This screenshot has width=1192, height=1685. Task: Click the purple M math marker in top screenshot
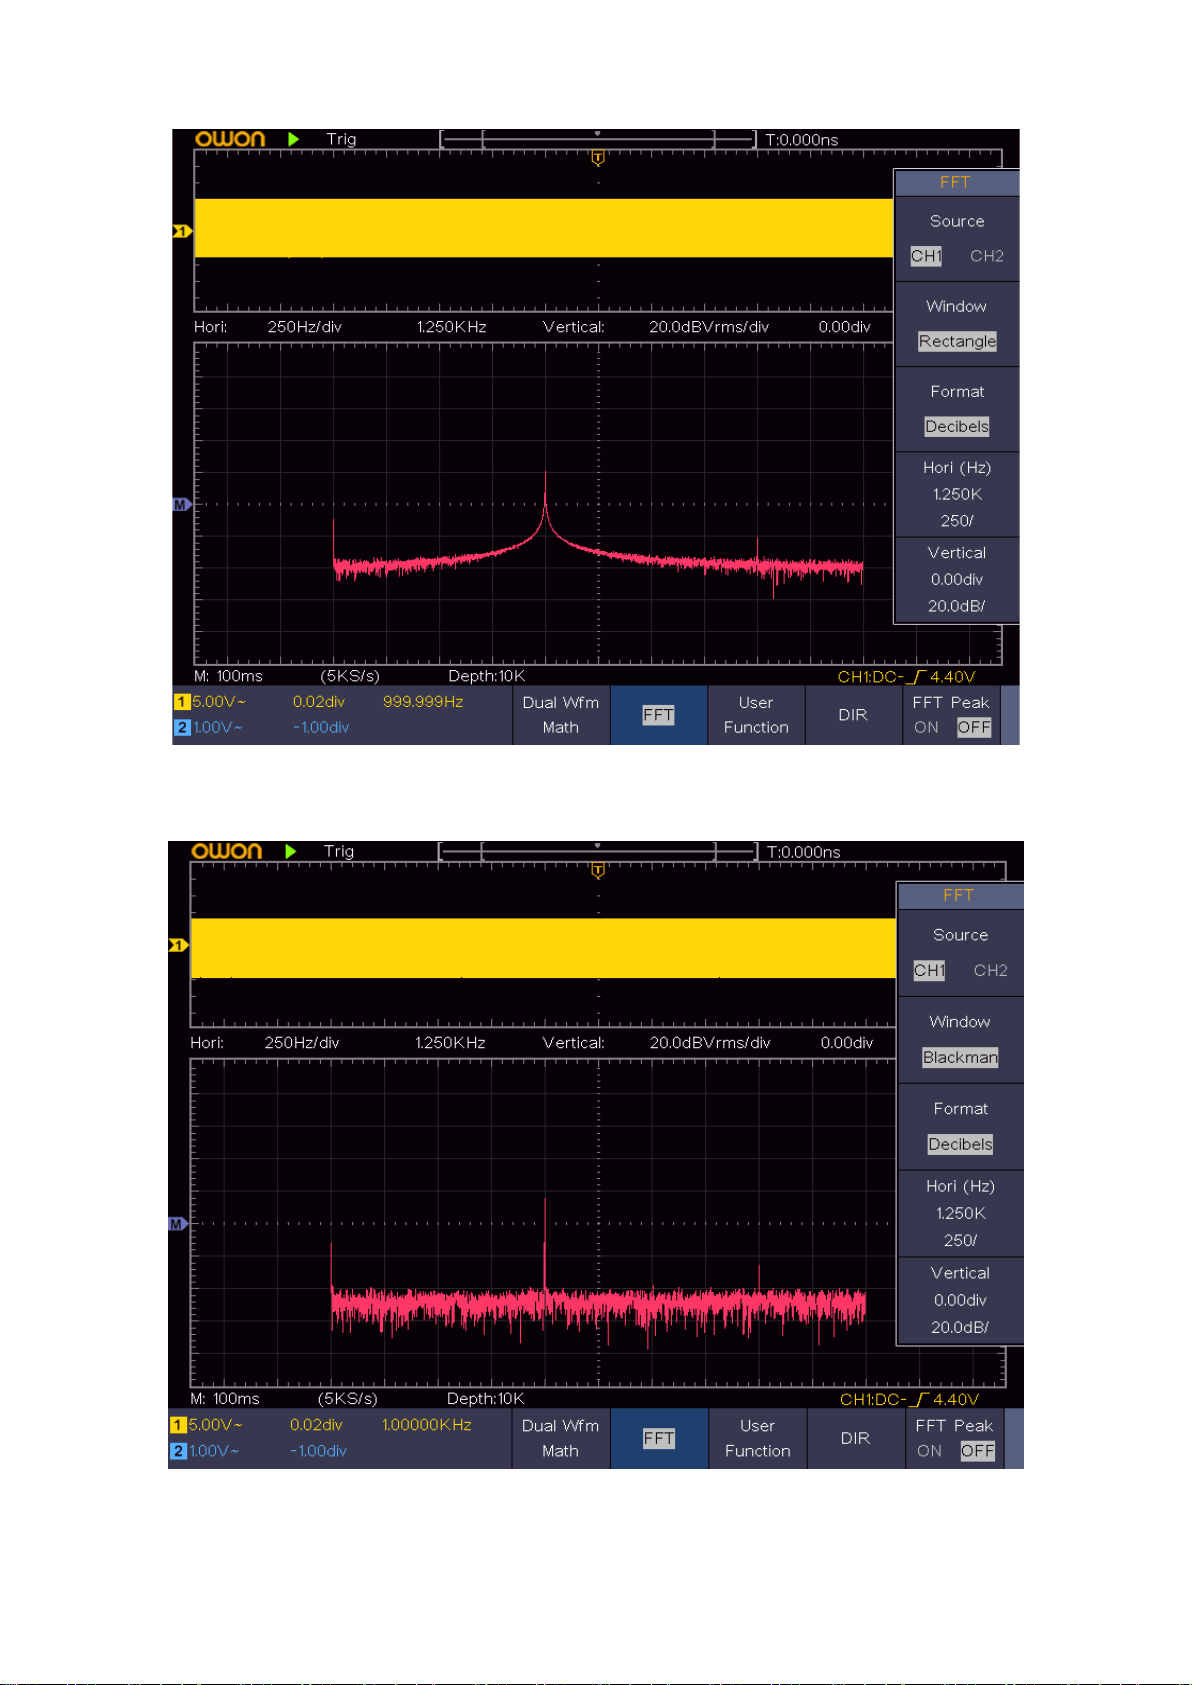coord(181,505)
